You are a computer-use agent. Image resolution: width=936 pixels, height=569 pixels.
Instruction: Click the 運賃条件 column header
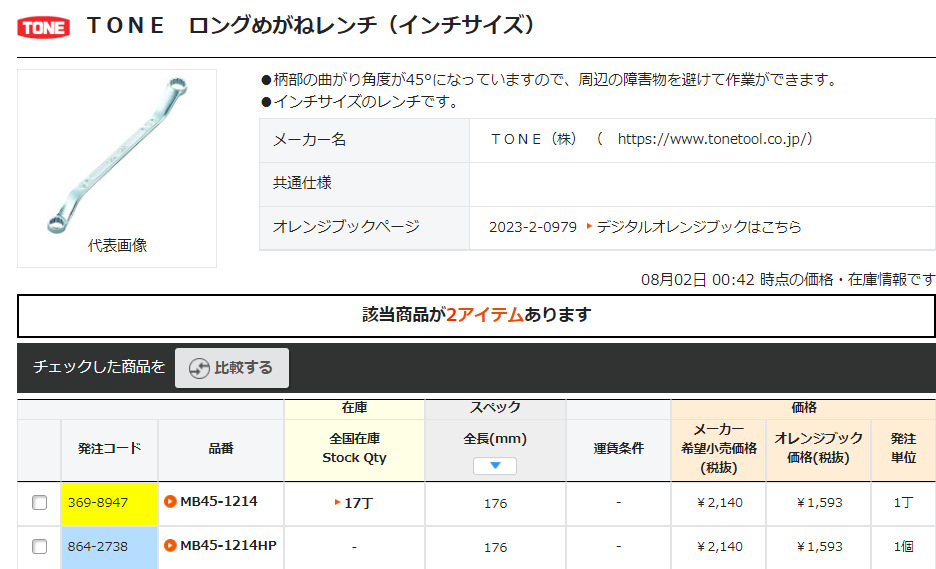[x=618, y=449]
